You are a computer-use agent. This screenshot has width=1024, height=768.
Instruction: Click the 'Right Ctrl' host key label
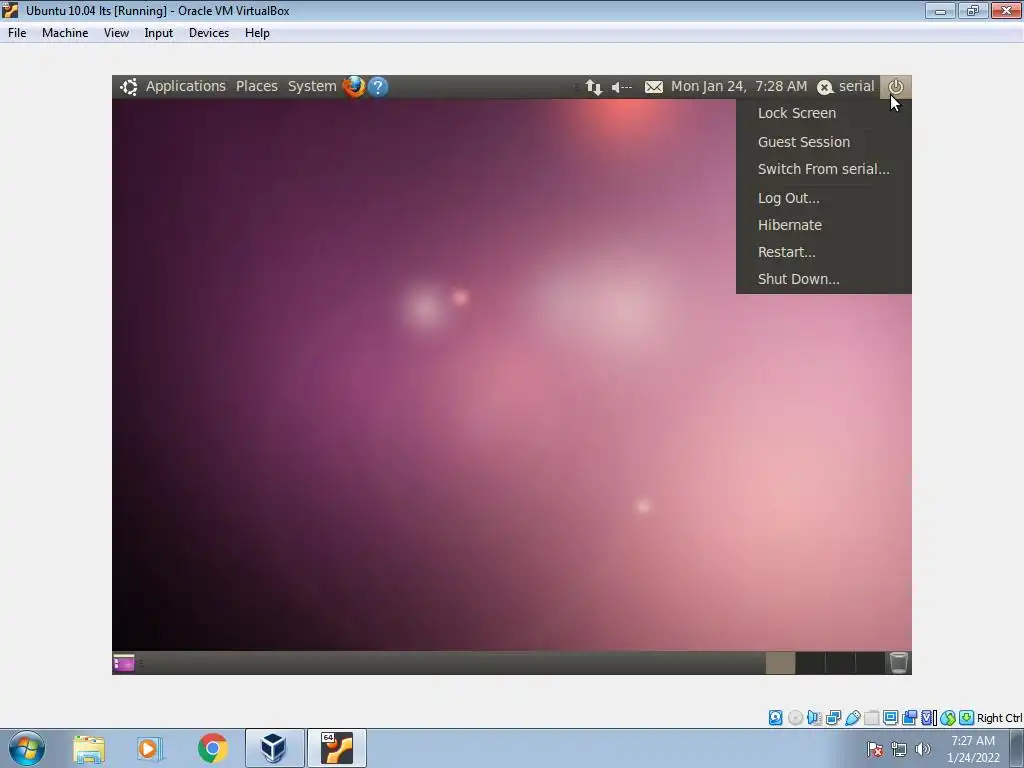pos(999,718)
